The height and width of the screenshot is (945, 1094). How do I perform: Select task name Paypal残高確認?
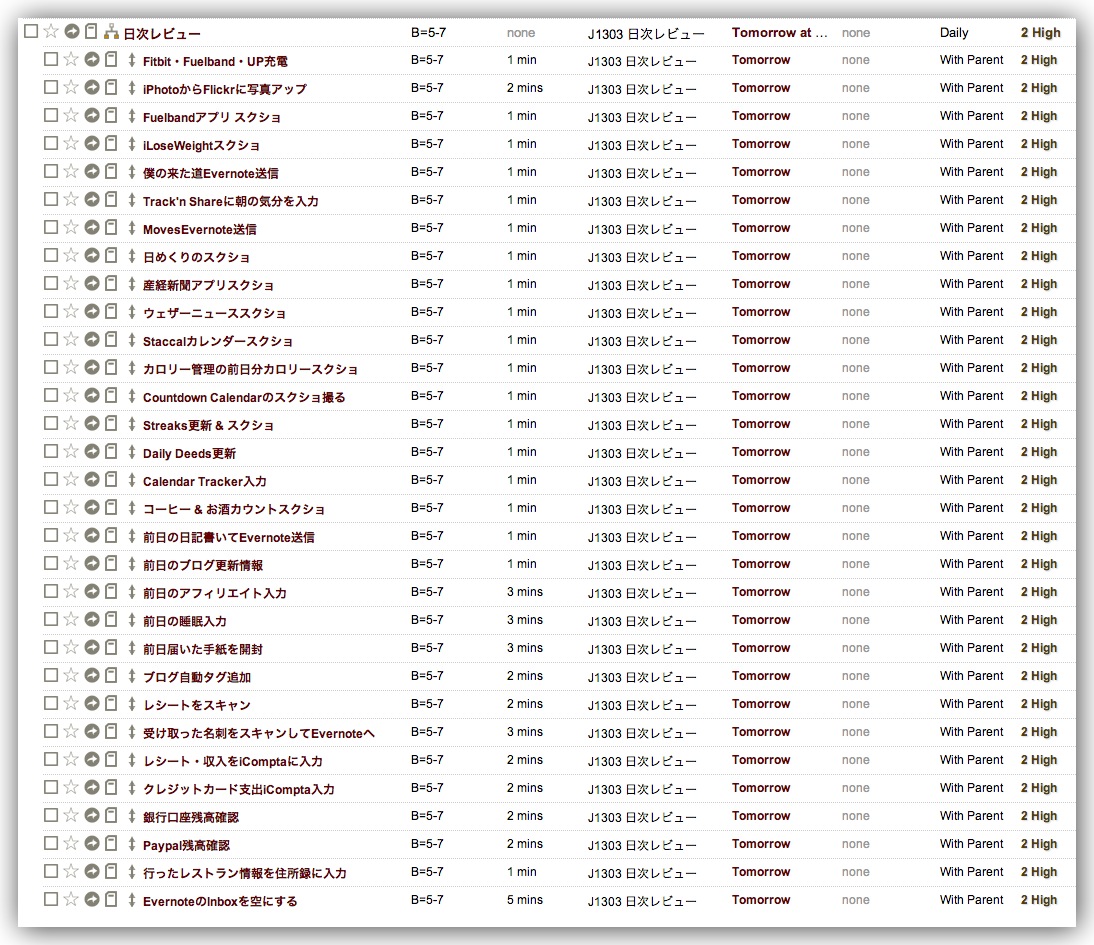[186, 845]
